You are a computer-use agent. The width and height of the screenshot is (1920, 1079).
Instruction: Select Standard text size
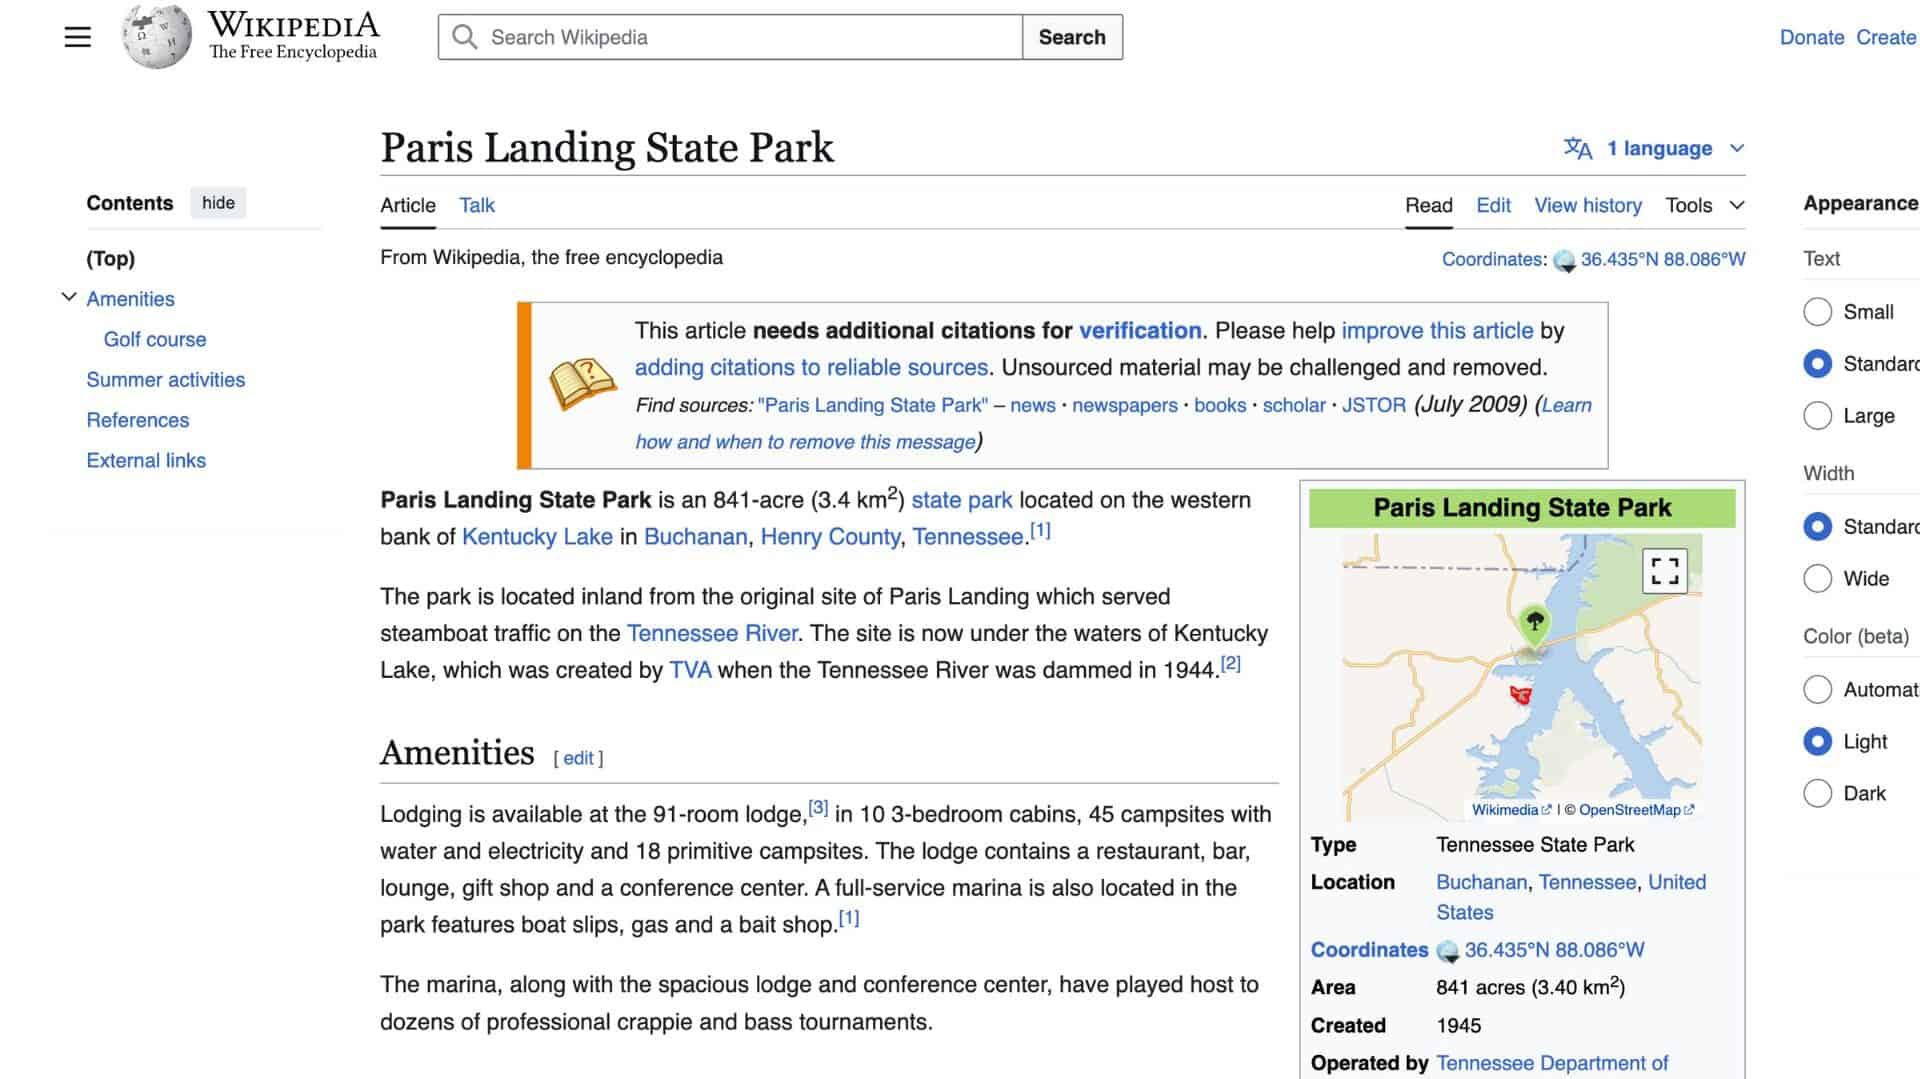tap(1817, 364)
